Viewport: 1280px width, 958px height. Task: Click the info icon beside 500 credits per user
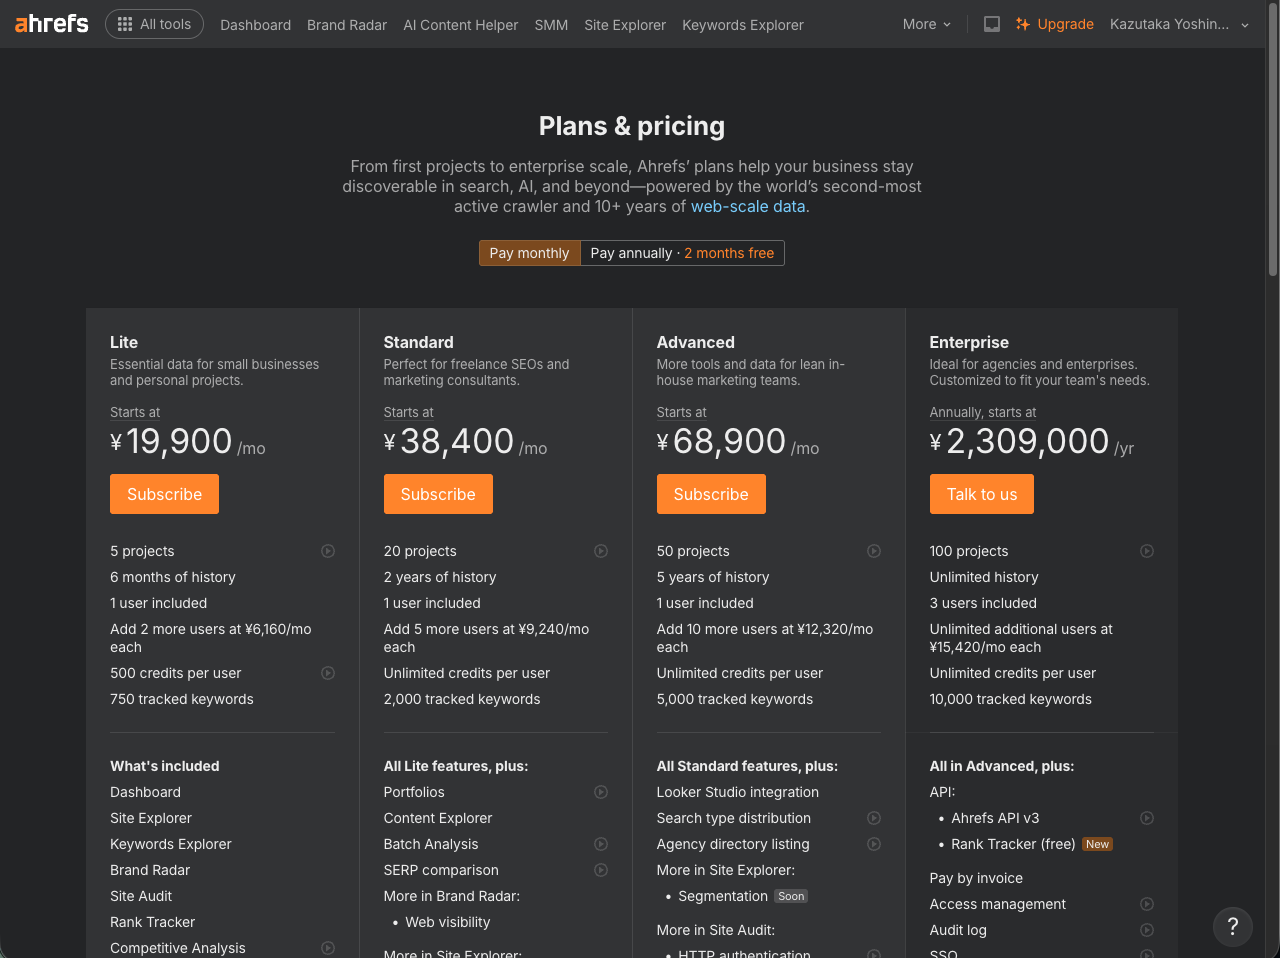[327, 673]
